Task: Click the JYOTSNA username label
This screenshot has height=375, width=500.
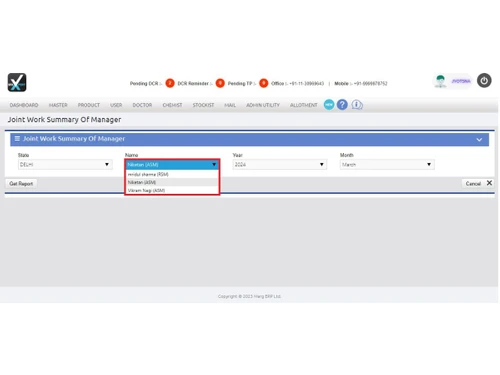Action: pos(461,81)
